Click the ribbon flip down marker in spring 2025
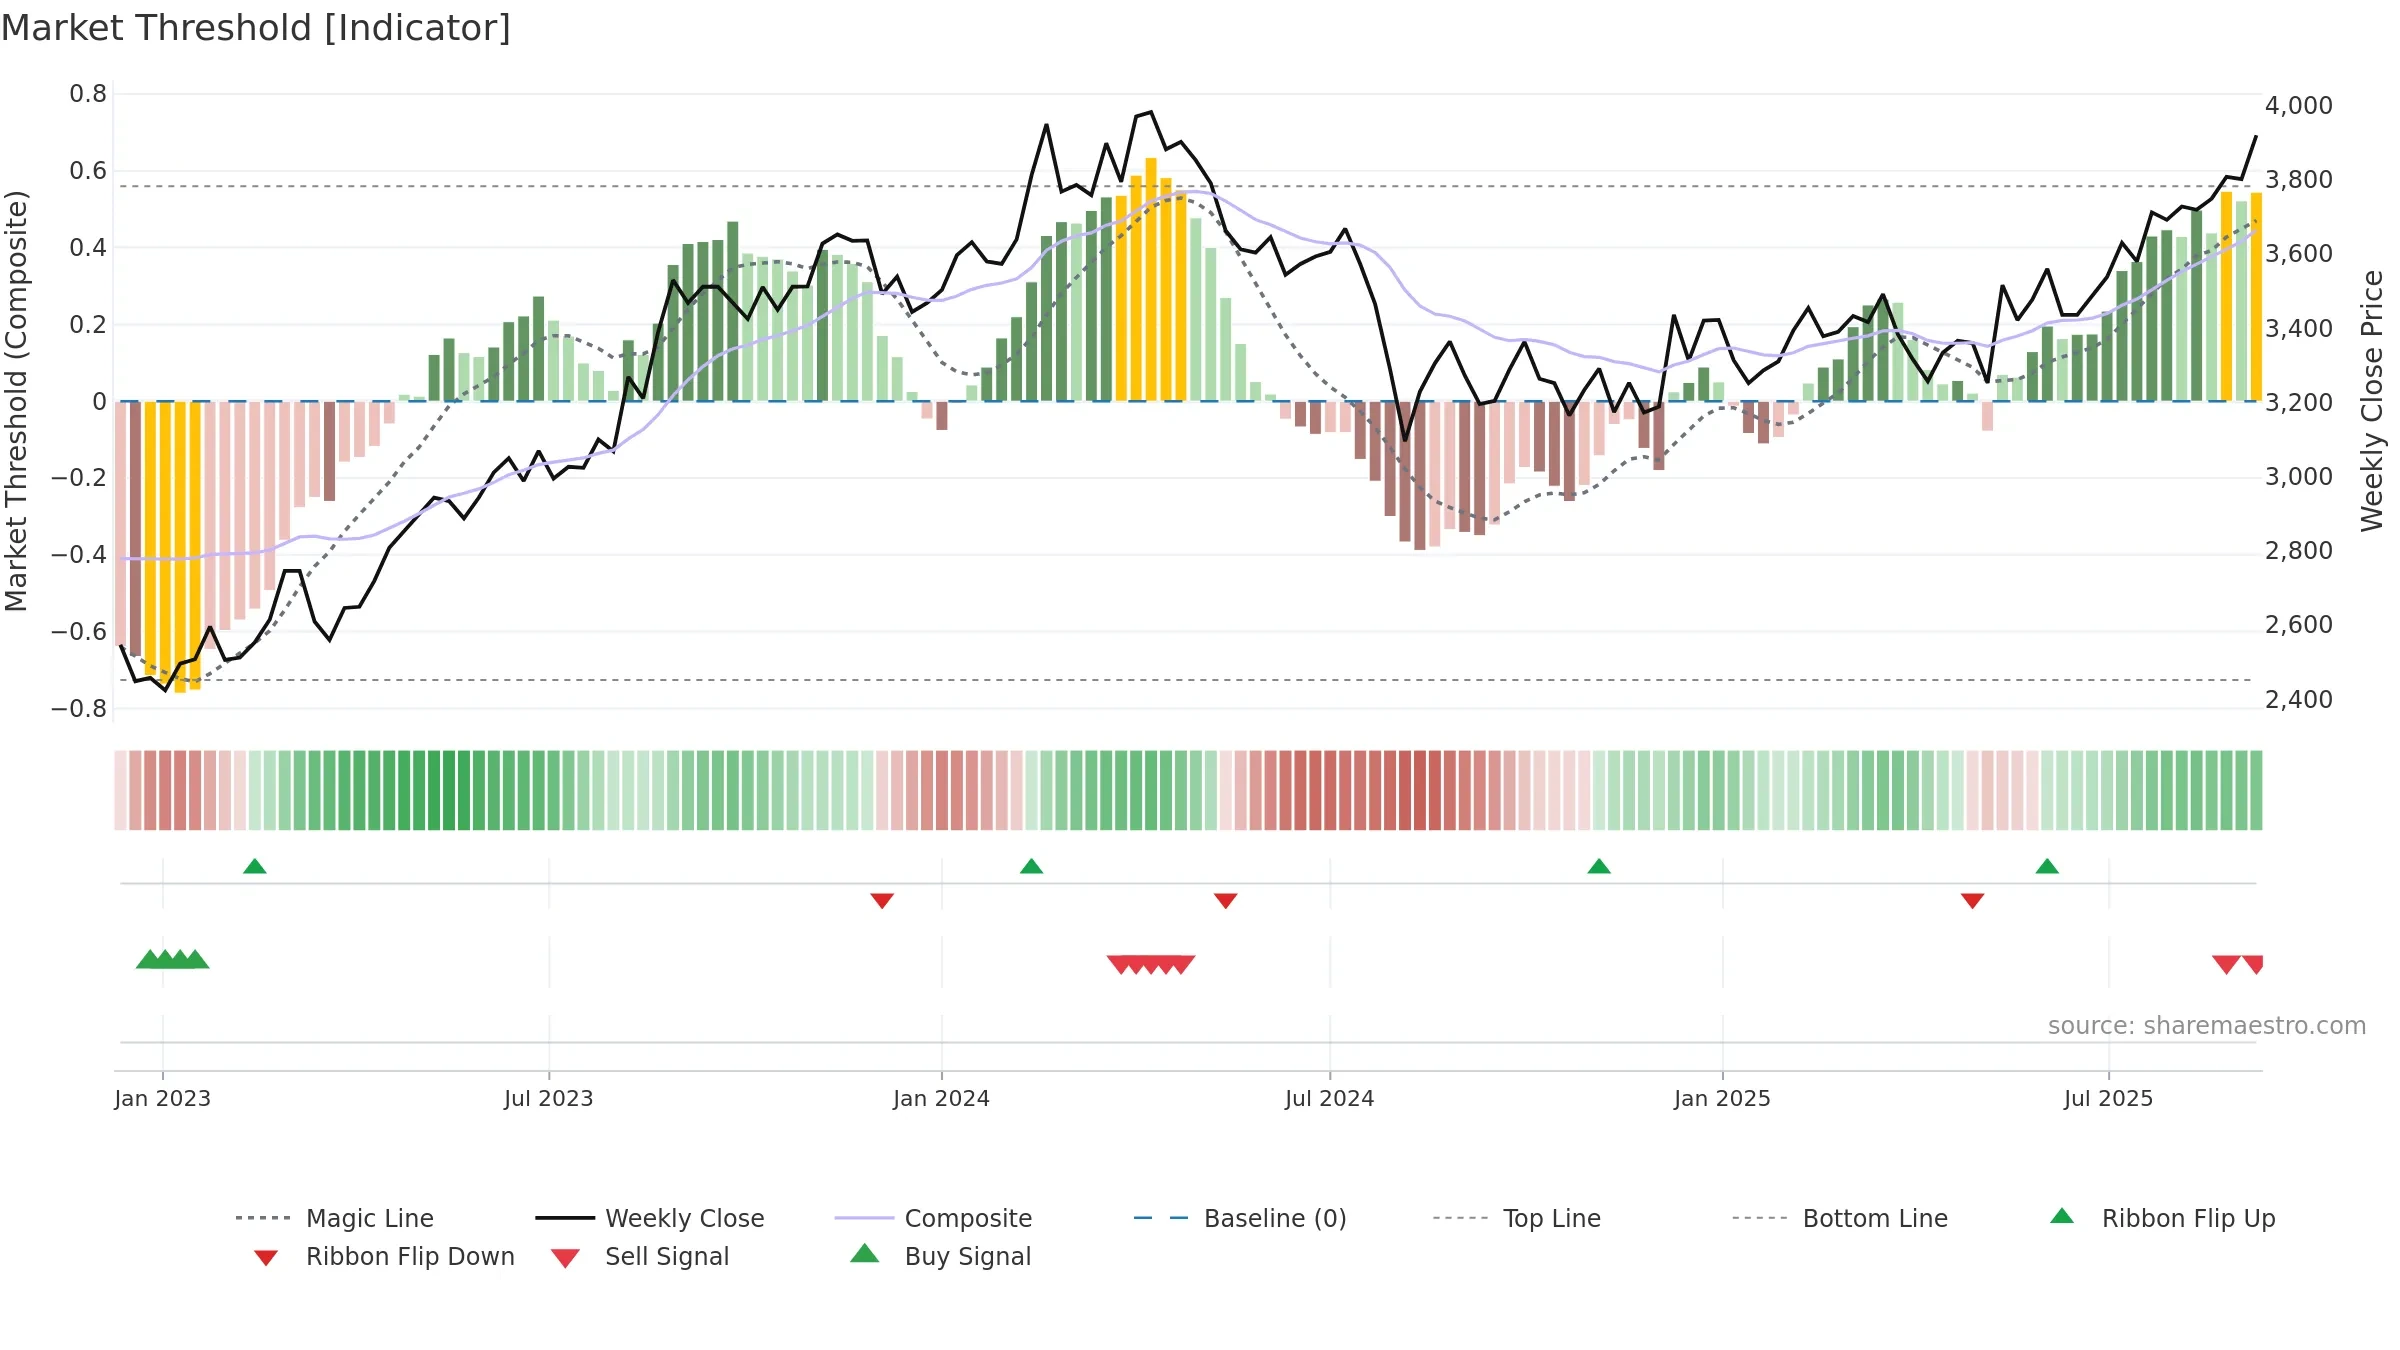The height and width of the screenshot is (1350, 2400). pyautogui.click(x=1973, y=901)
